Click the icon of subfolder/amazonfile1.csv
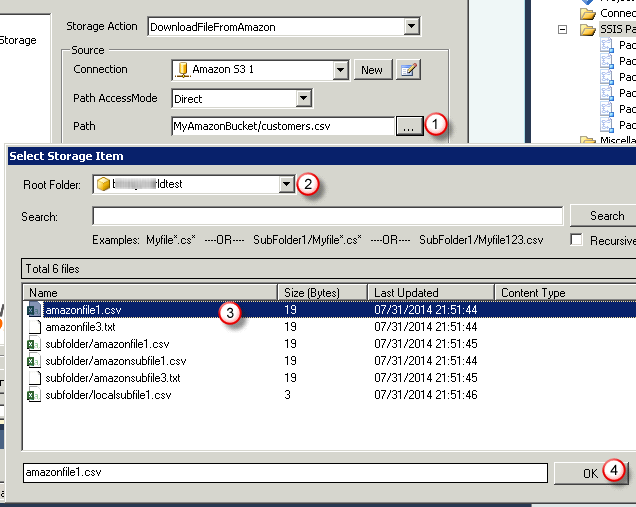This screenshot has width=636, height=507. [x=34, y=344]
